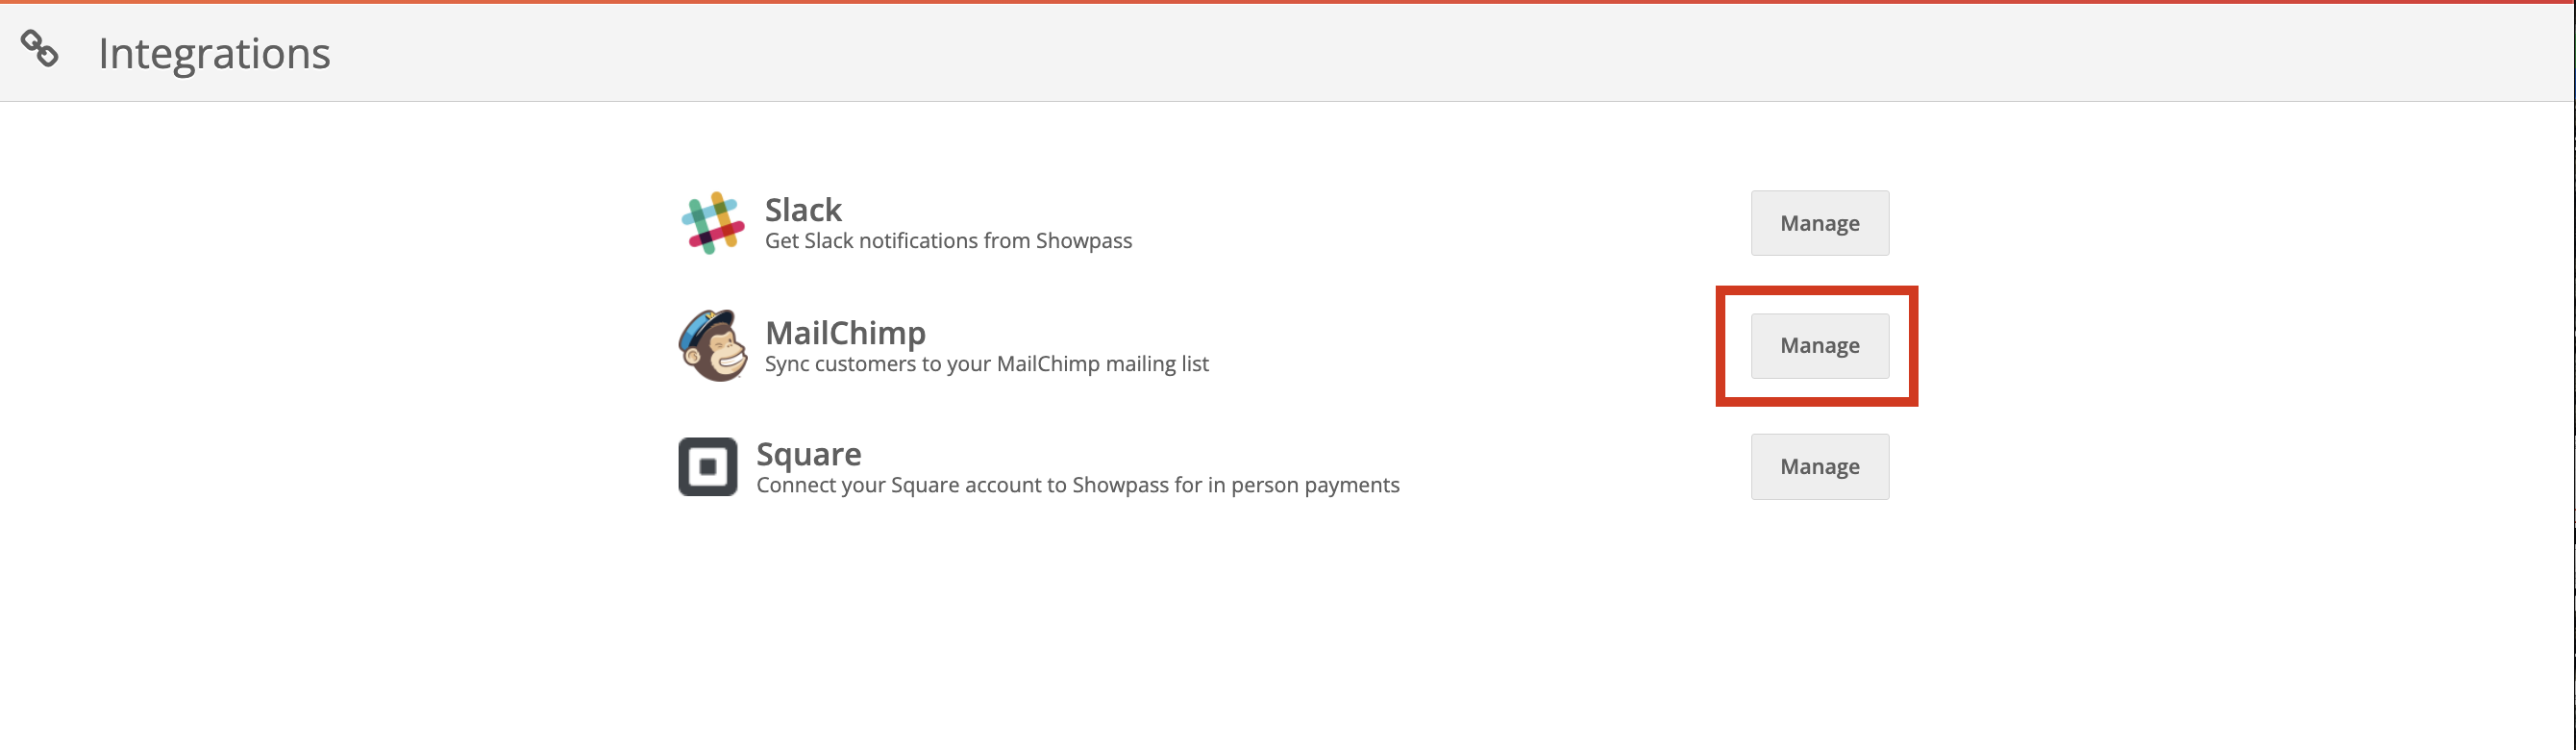Open Manage for MailChimp integration
Screen dimensions: 2576x750
click(1820, 346)
